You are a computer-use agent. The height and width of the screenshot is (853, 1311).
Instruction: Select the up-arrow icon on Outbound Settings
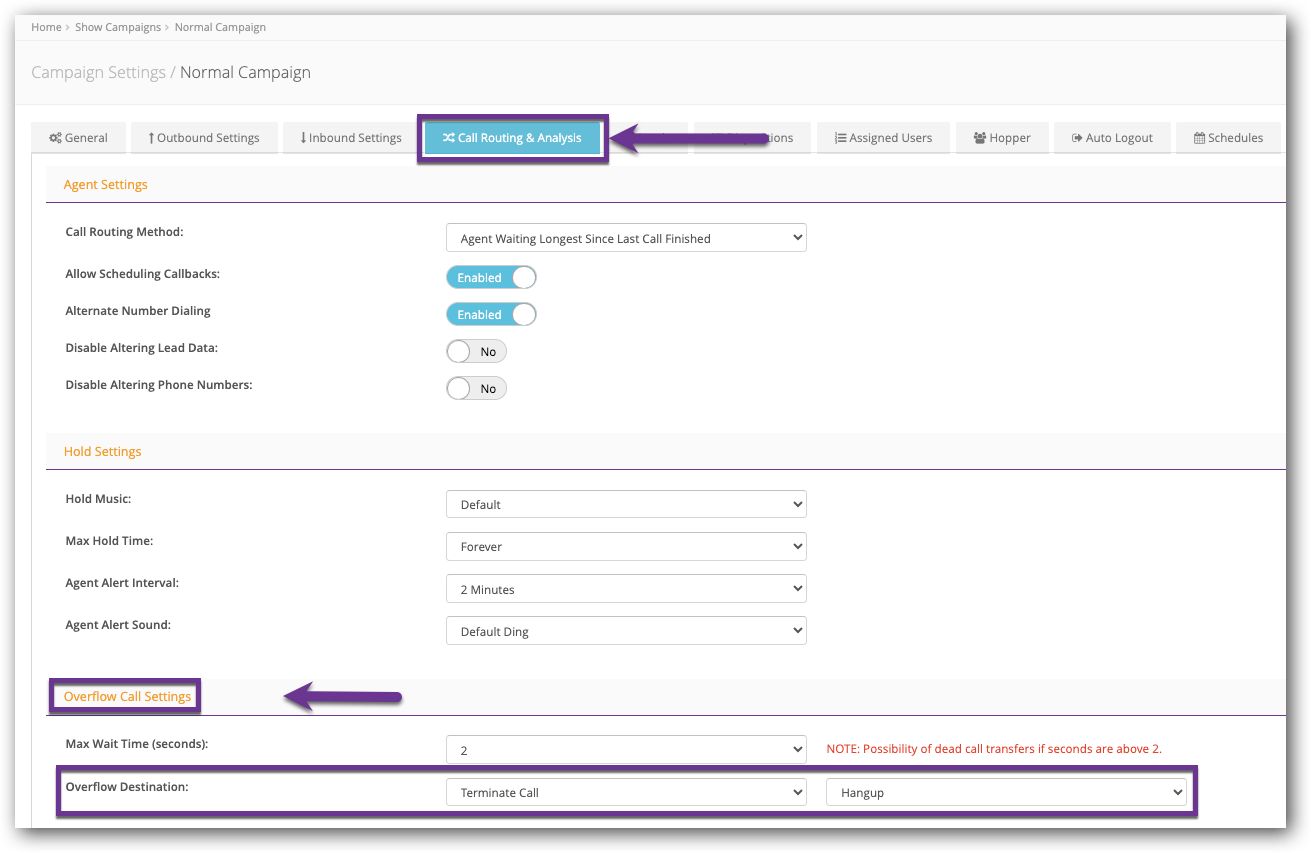(150, 137)
